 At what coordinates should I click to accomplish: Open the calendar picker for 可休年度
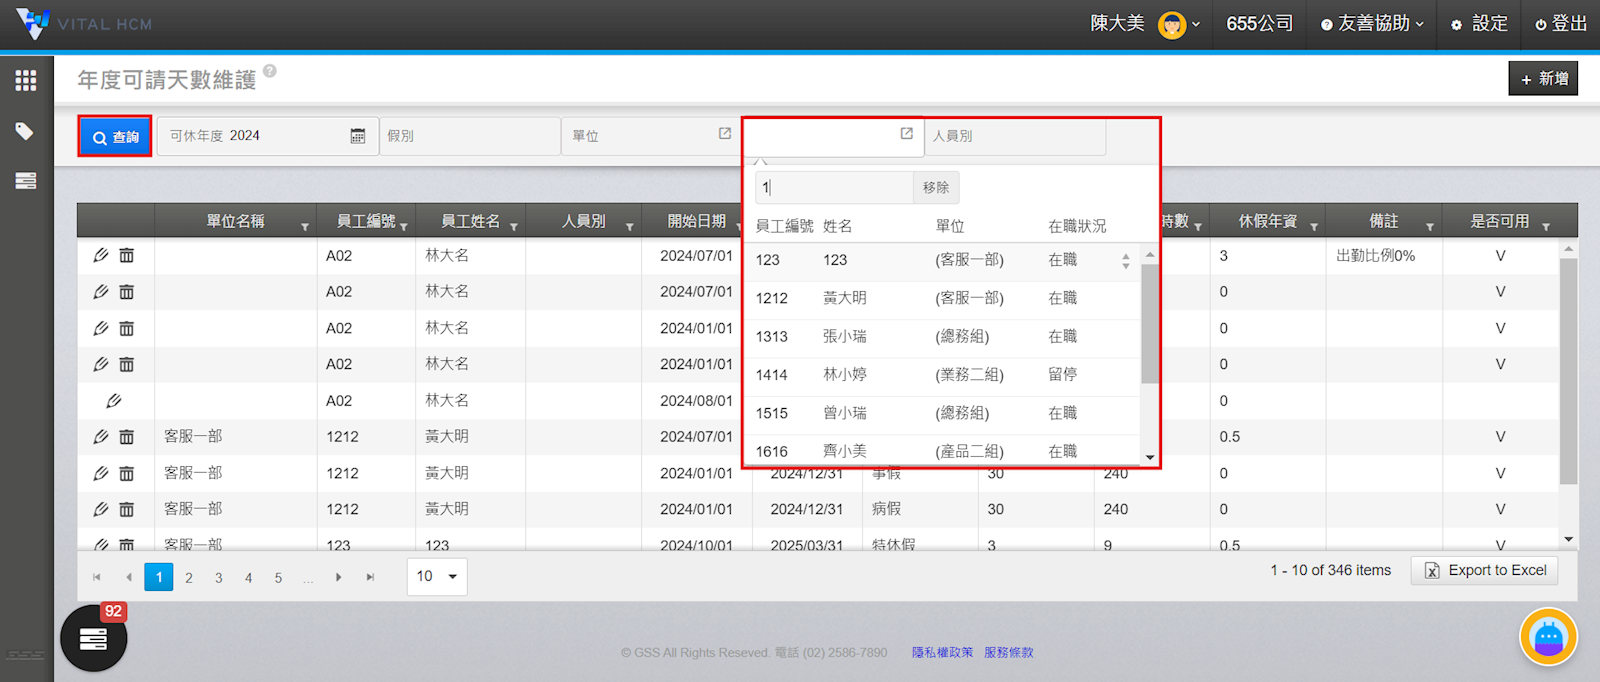coord(357,136)
